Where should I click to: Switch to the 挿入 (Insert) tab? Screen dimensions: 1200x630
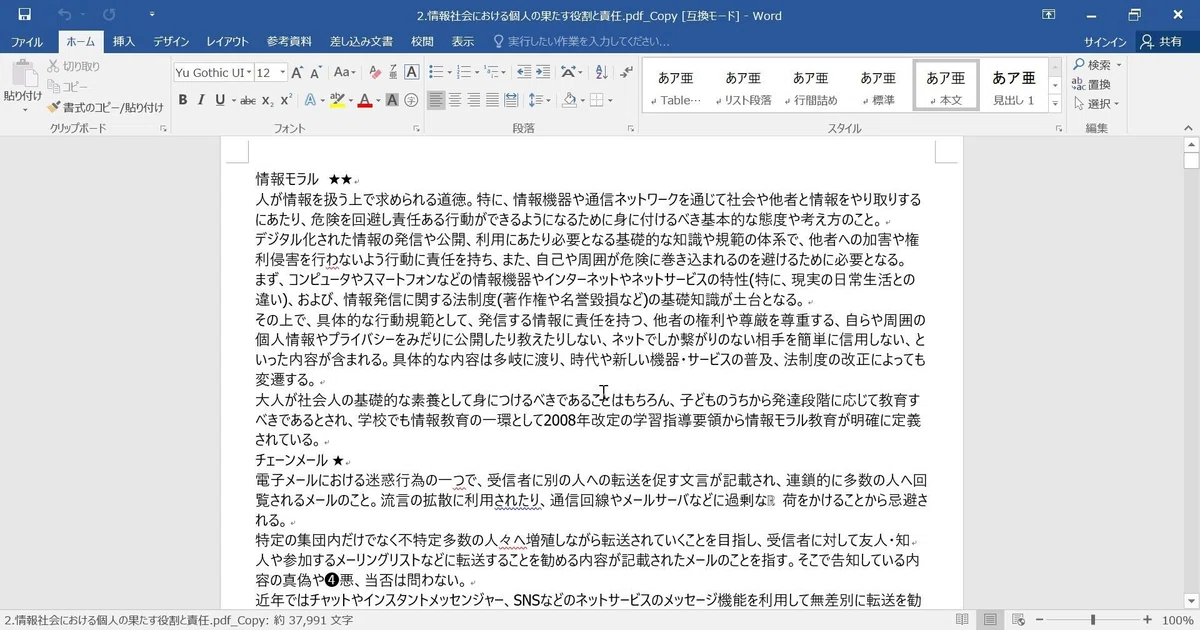(124, 42)
